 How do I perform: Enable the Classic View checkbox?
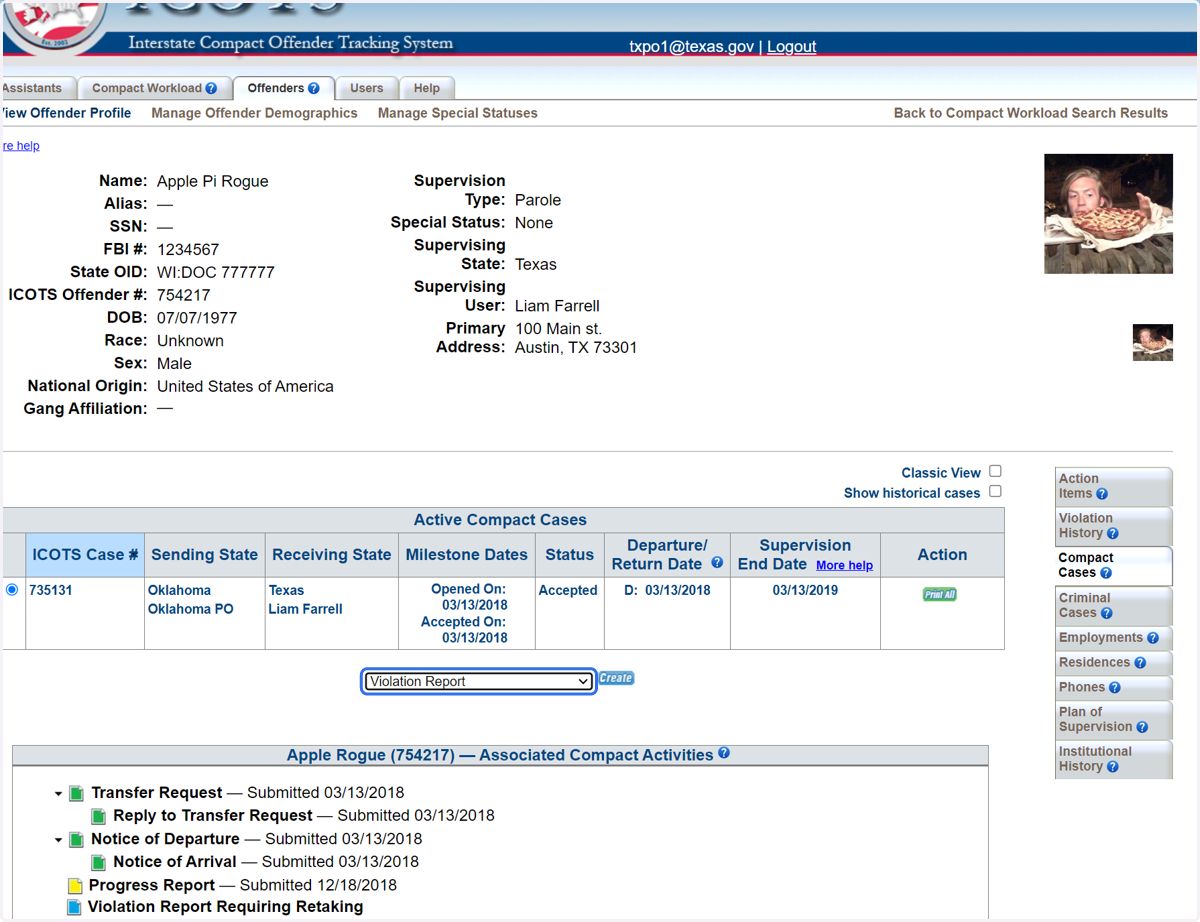[x=995, y=471]
